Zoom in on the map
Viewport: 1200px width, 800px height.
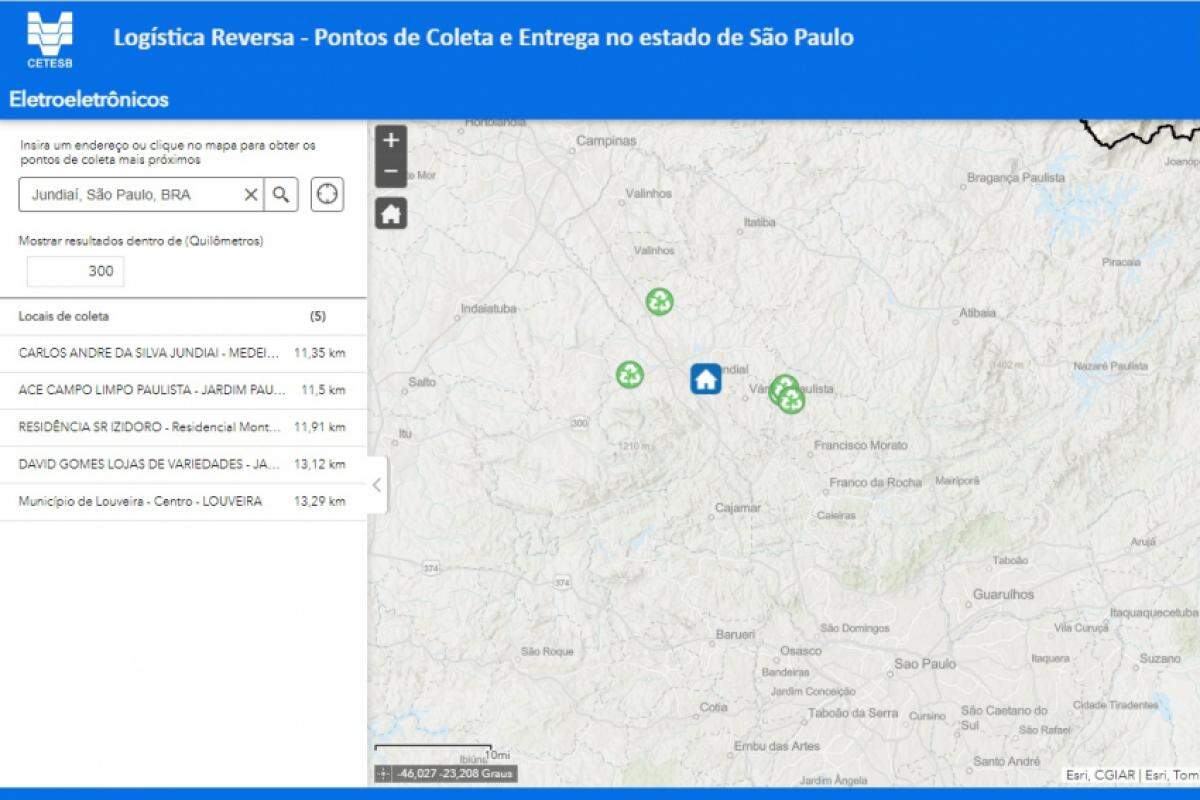pyautogui.click(x=391, y=140)
